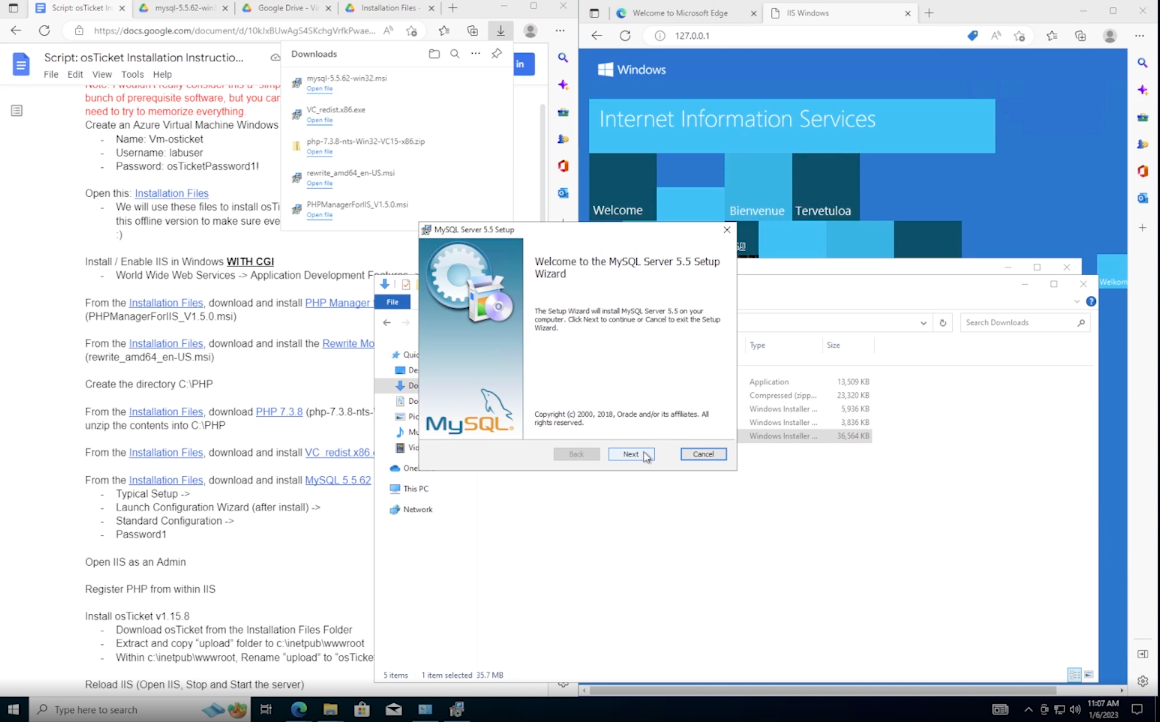
Task: Click search icon in Downloads panel
Action: point(455,54)
